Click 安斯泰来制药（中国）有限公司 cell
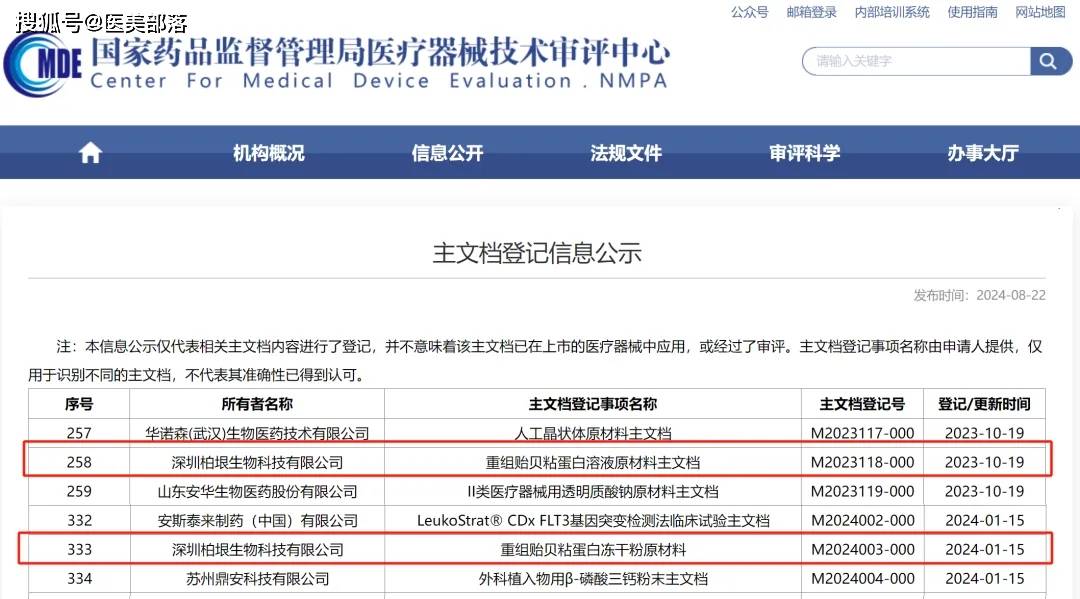 [x=257, y=521]
